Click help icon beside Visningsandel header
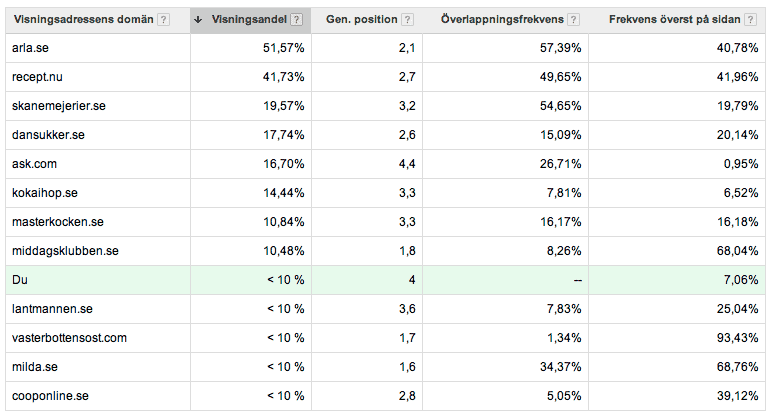Screen dimensions: 771x417 [296, 20]
